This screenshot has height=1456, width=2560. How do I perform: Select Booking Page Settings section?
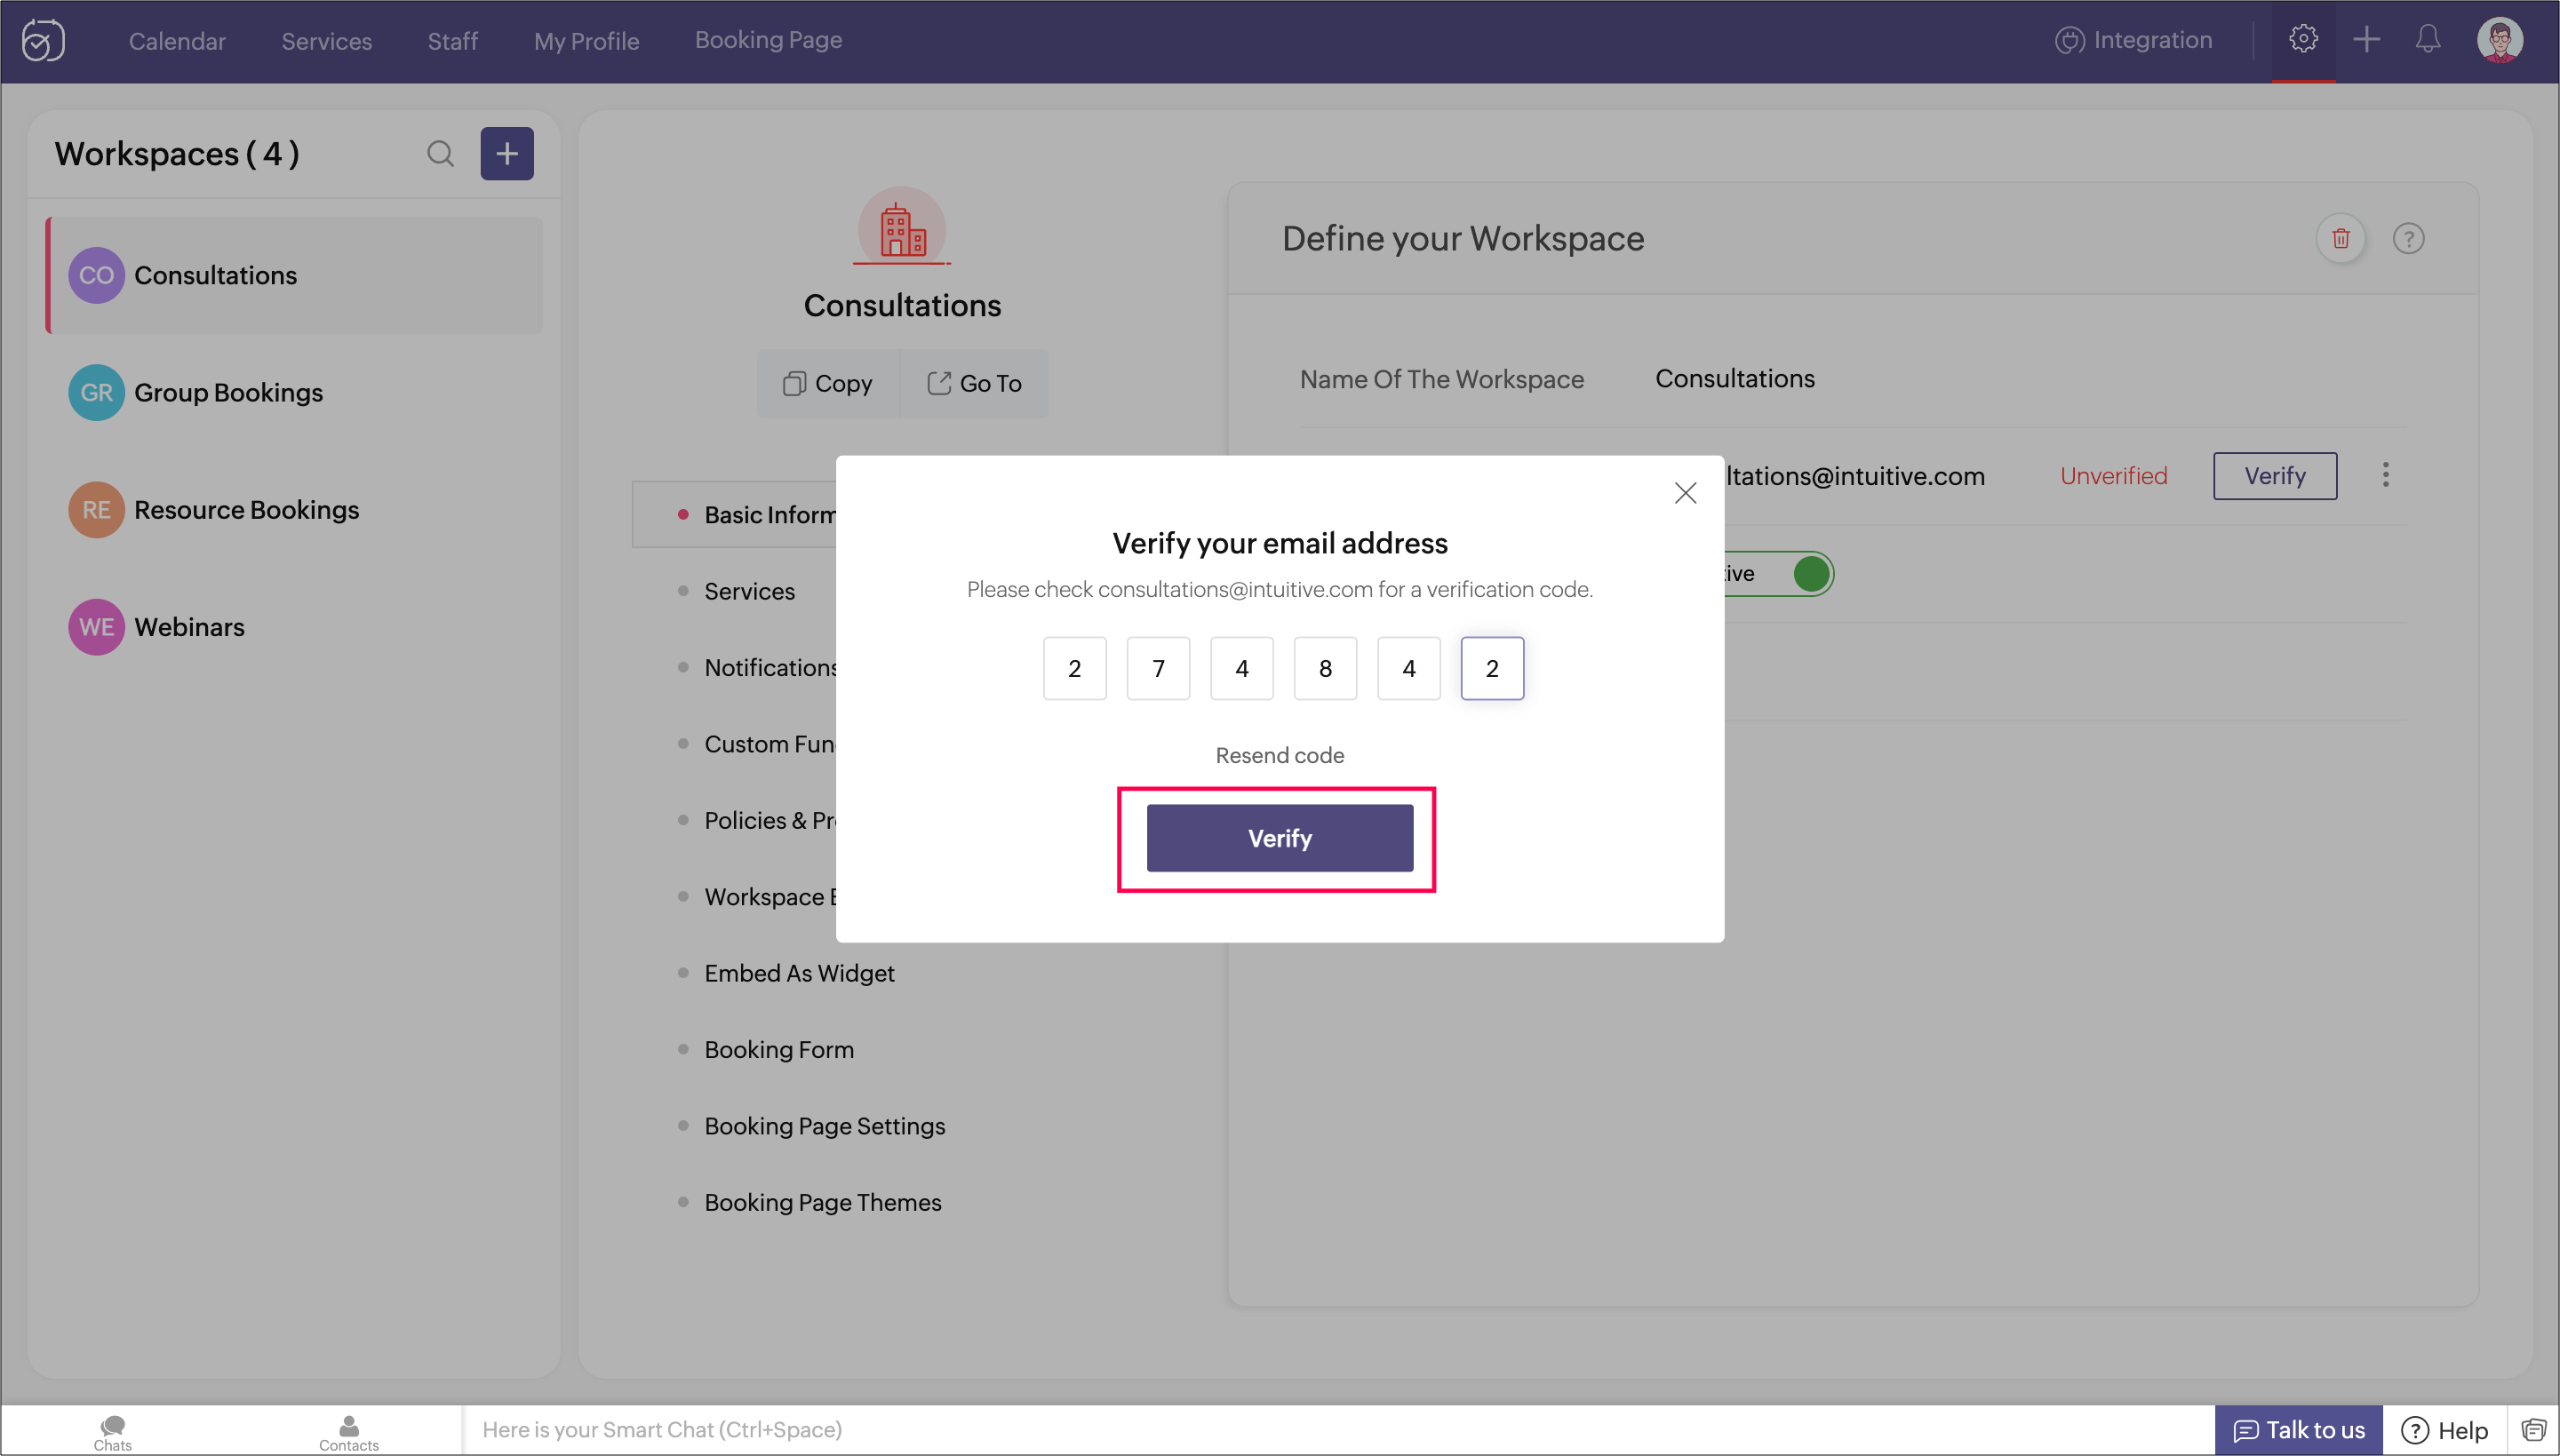(x=824, y=1126)
